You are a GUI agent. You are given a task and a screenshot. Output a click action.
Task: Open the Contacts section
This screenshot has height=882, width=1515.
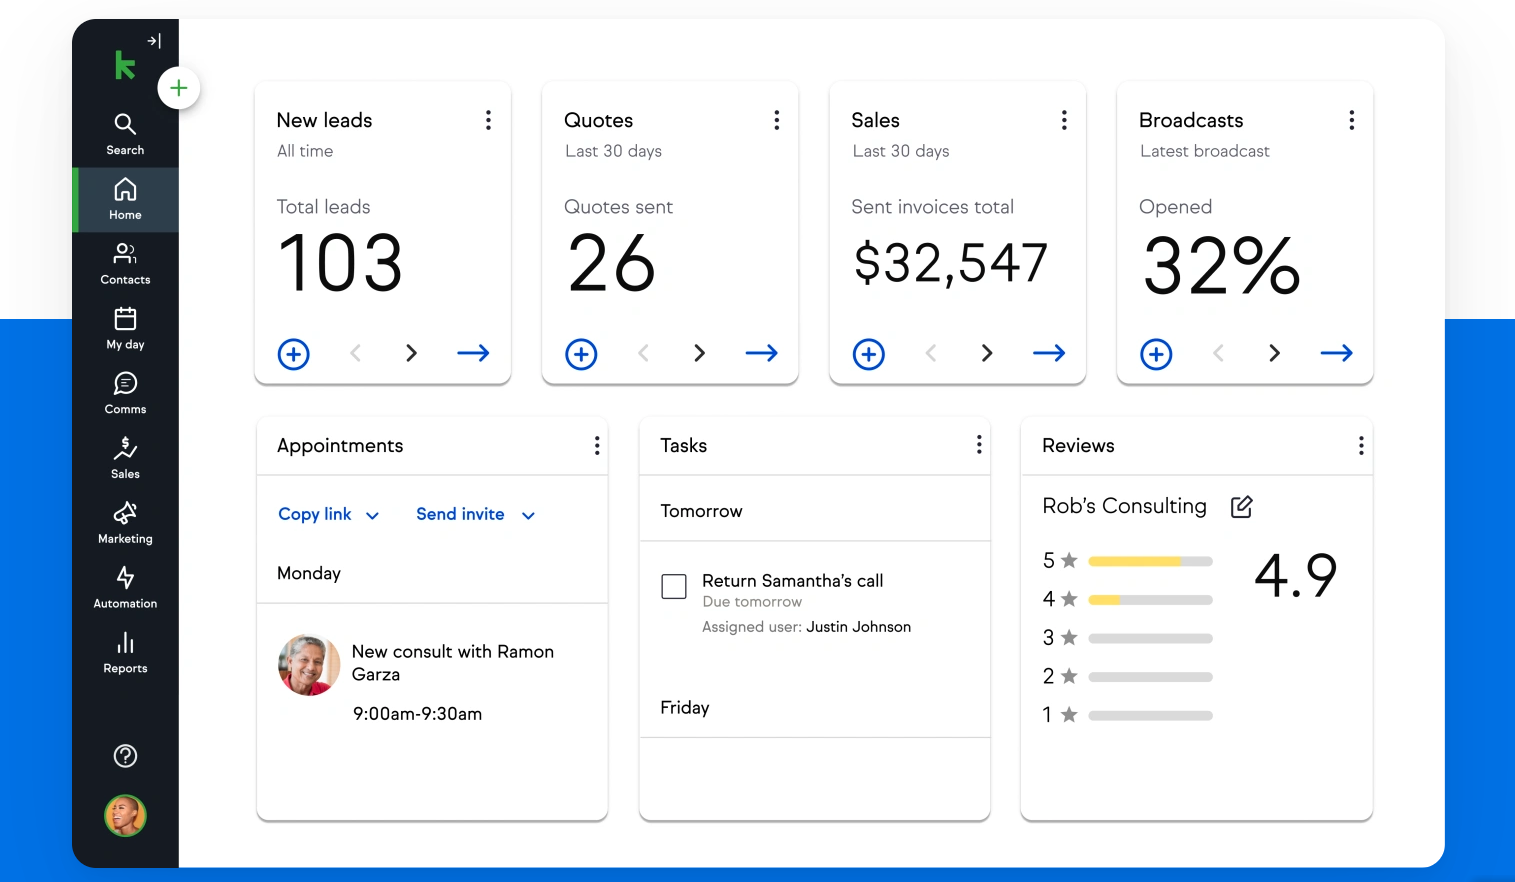pos(125,264)
